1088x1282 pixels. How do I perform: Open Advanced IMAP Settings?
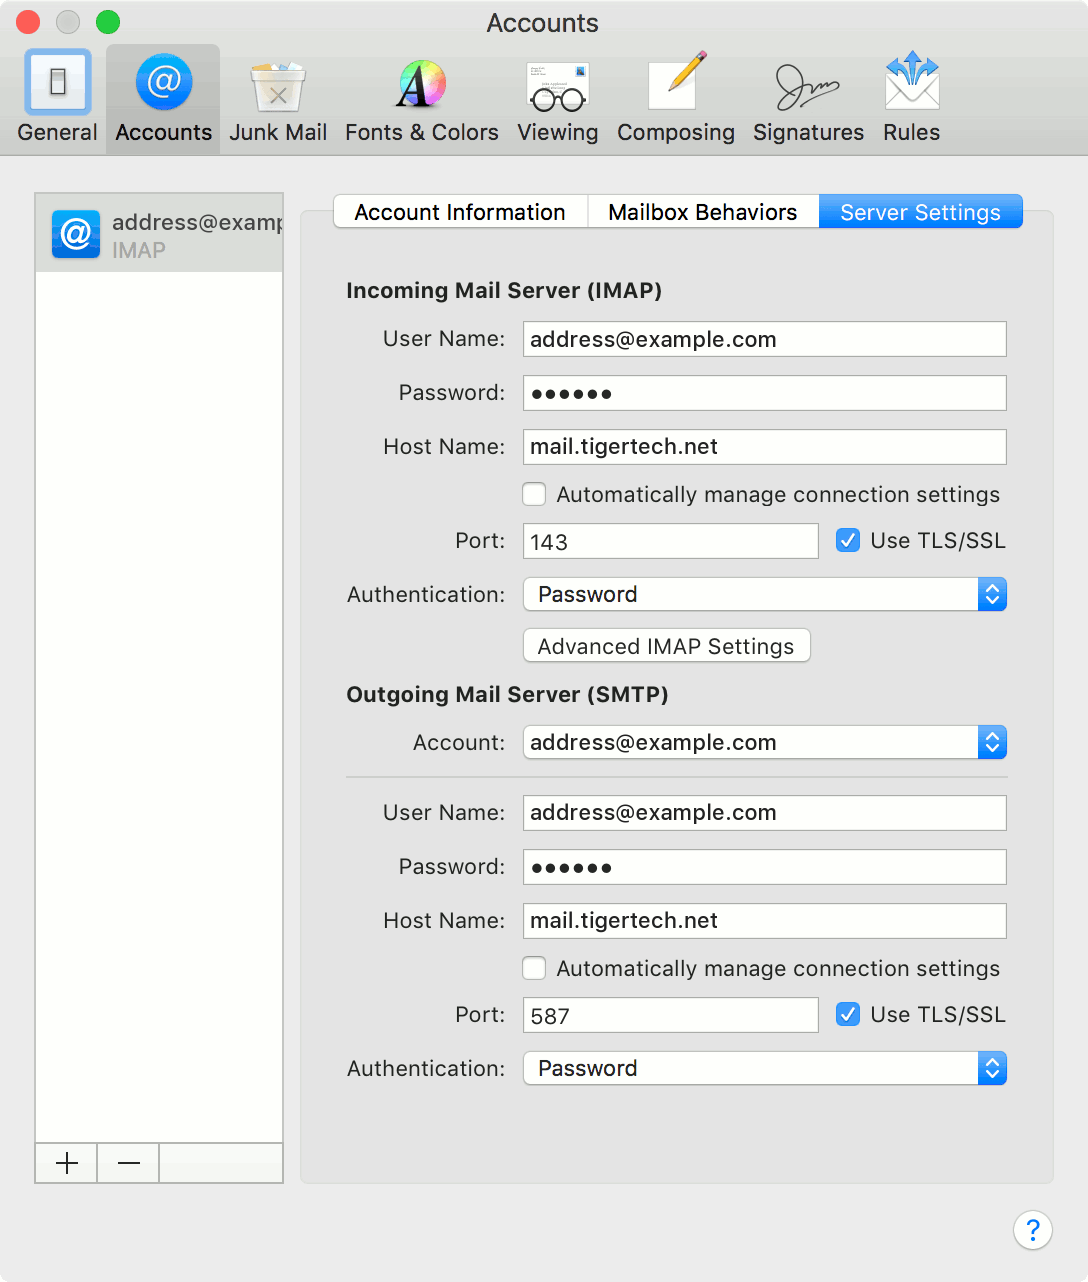666,645
